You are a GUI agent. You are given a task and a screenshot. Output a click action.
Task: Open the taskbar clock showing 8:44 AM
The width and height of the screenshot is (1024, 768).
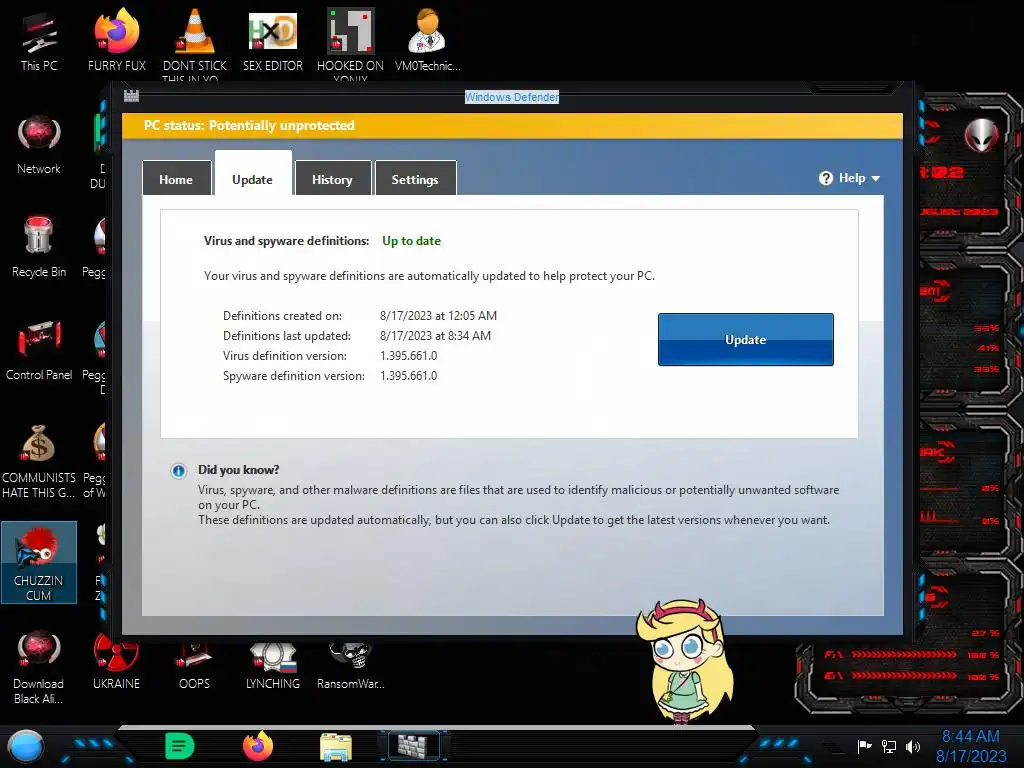(x=970, y=737)
